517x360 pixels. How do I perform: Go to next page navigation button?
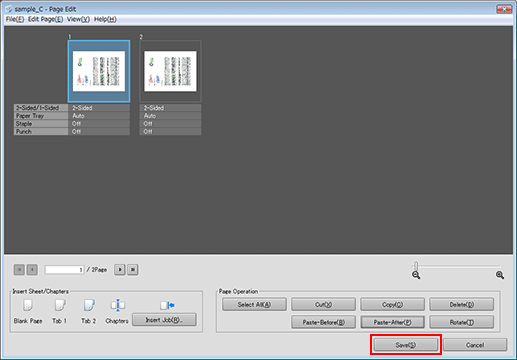120,270
